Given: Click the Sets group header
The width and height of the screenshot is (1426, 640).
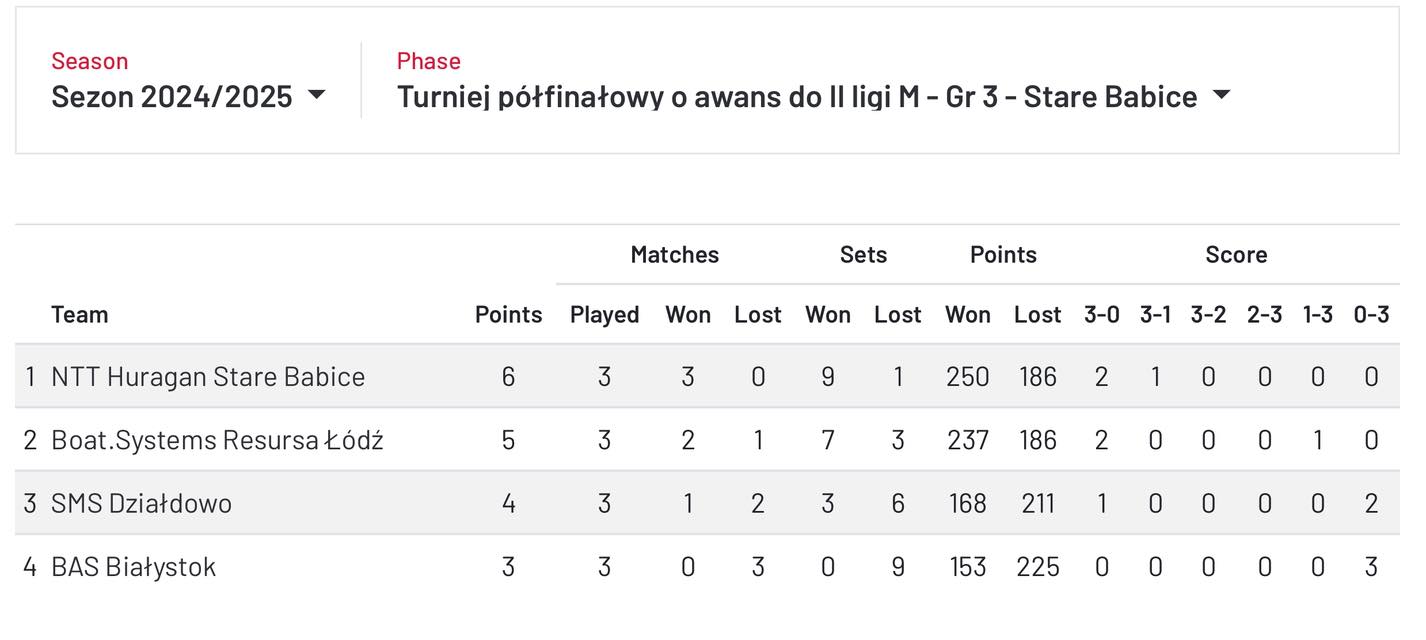Looking at the screenshot, I should (x=863, y=255).
